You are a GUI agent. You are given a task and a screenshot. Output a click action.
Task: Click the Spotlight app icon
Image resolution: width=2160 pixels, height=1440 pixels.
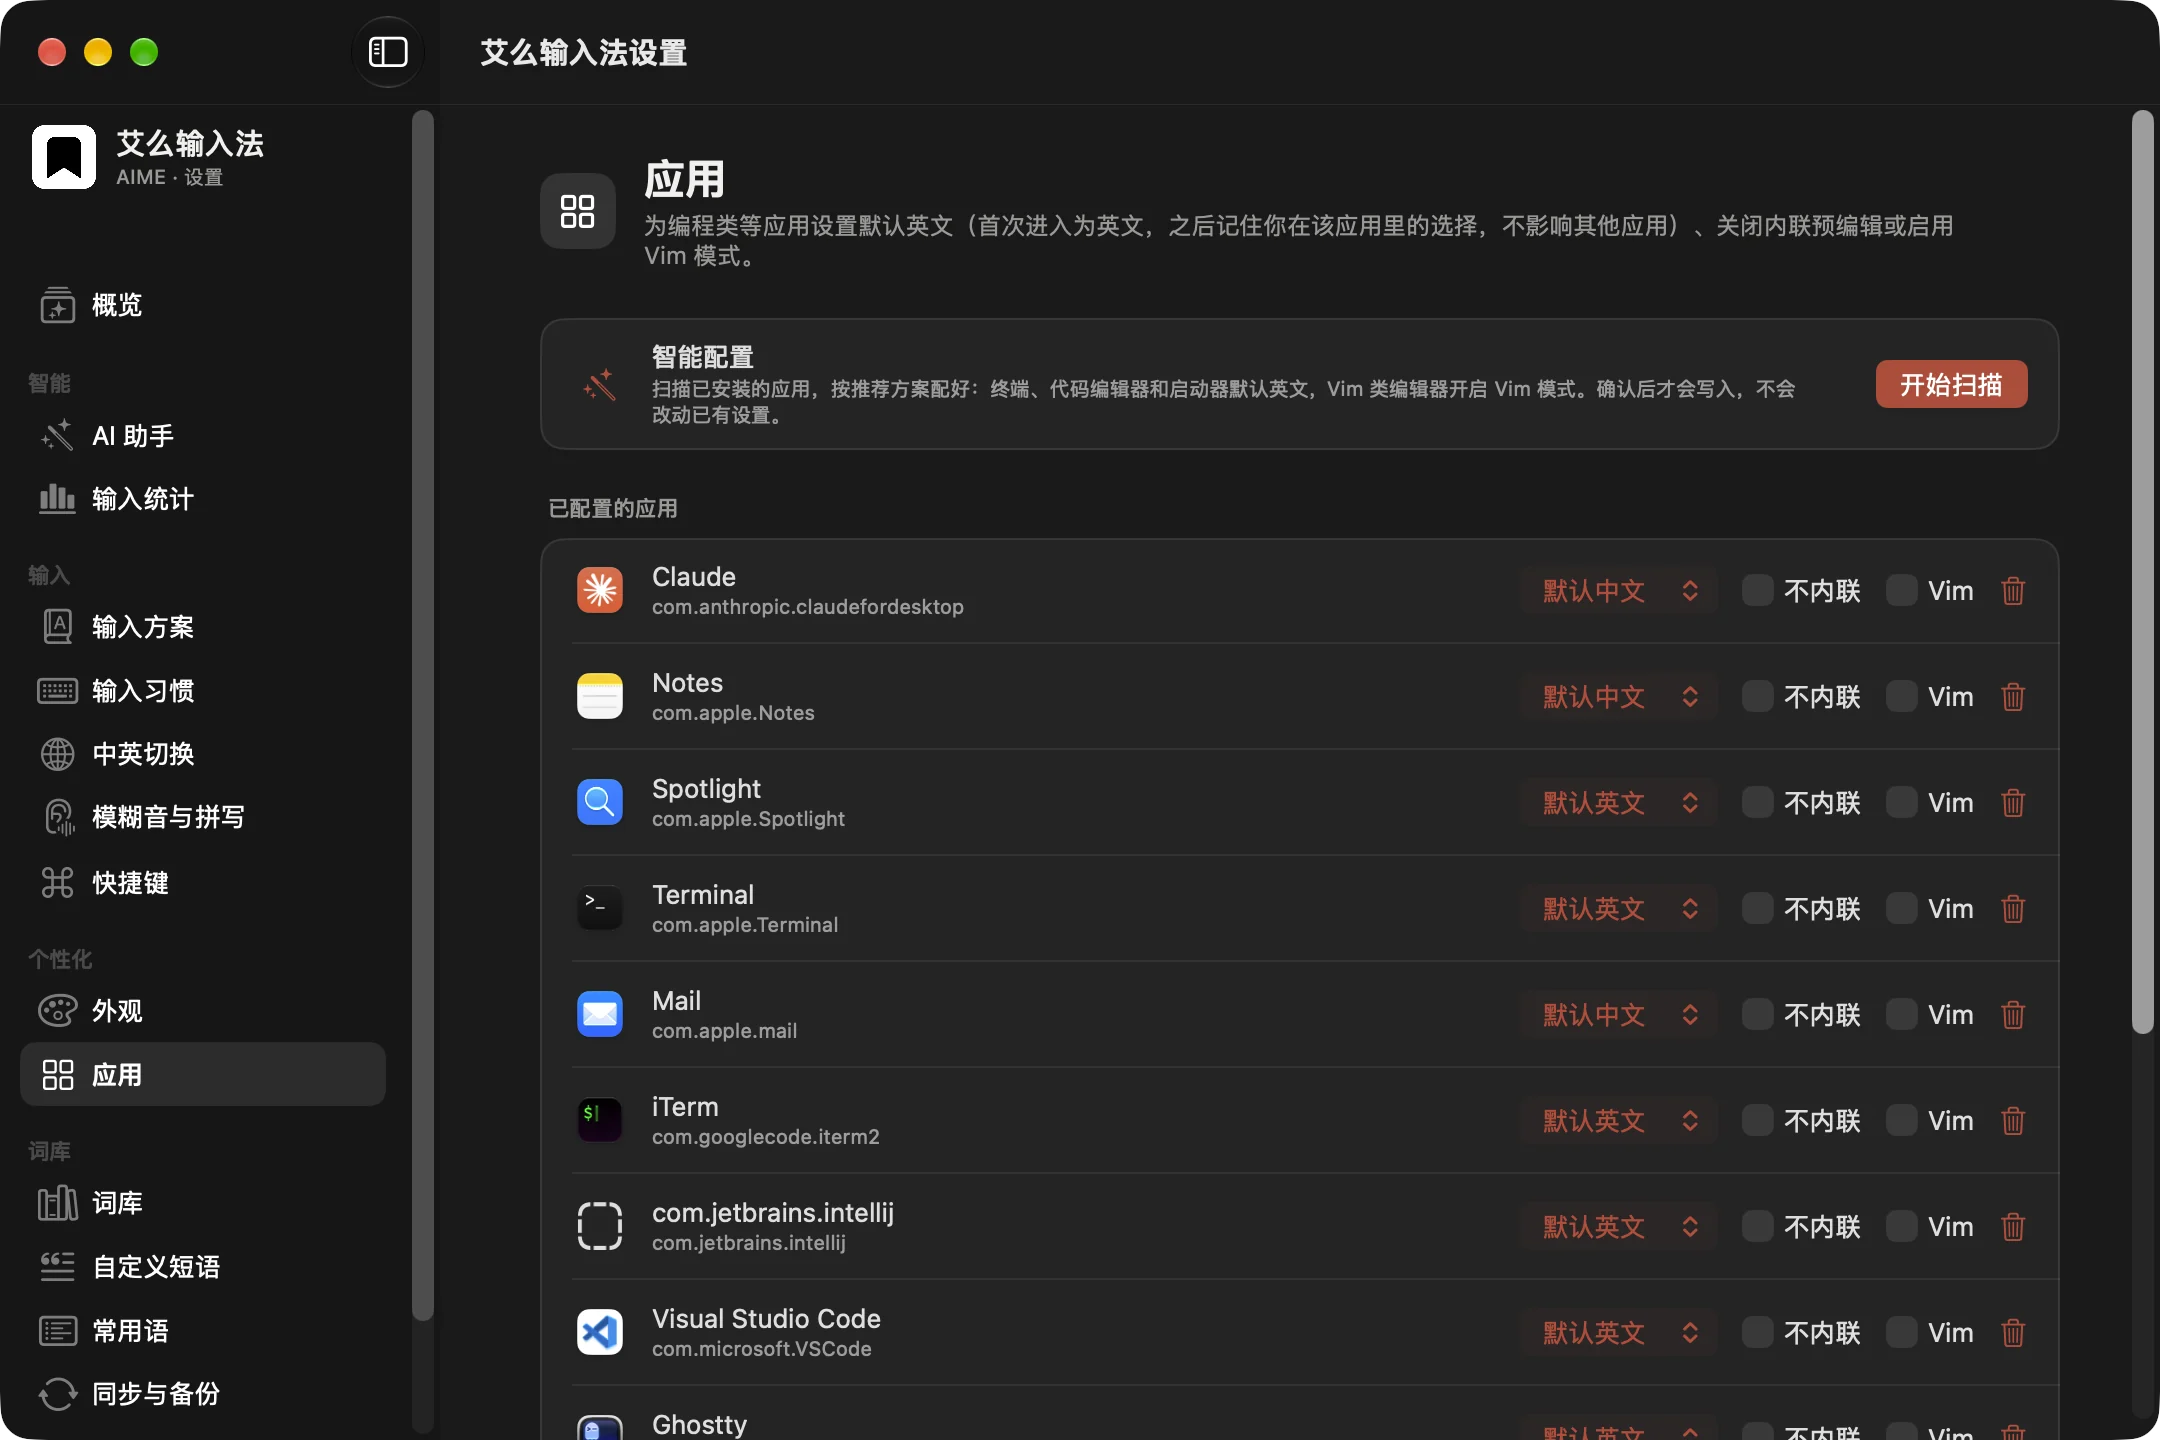click(x=600, y=803)
